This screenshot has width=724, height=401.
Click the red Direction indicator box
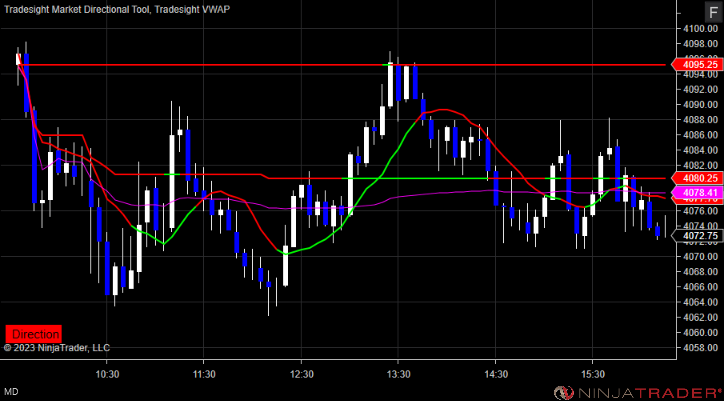tap(33, 334)
